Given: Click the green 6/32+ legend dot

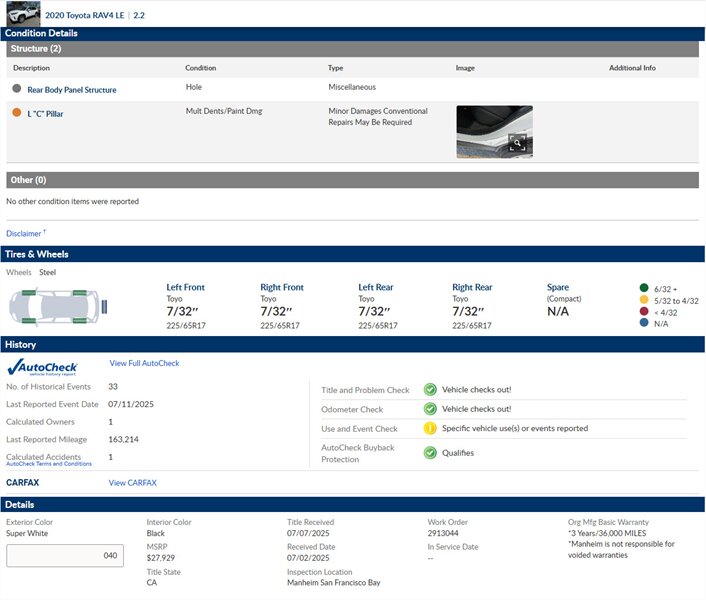Looking at the screenshot, I should click(x=644, y=288).
